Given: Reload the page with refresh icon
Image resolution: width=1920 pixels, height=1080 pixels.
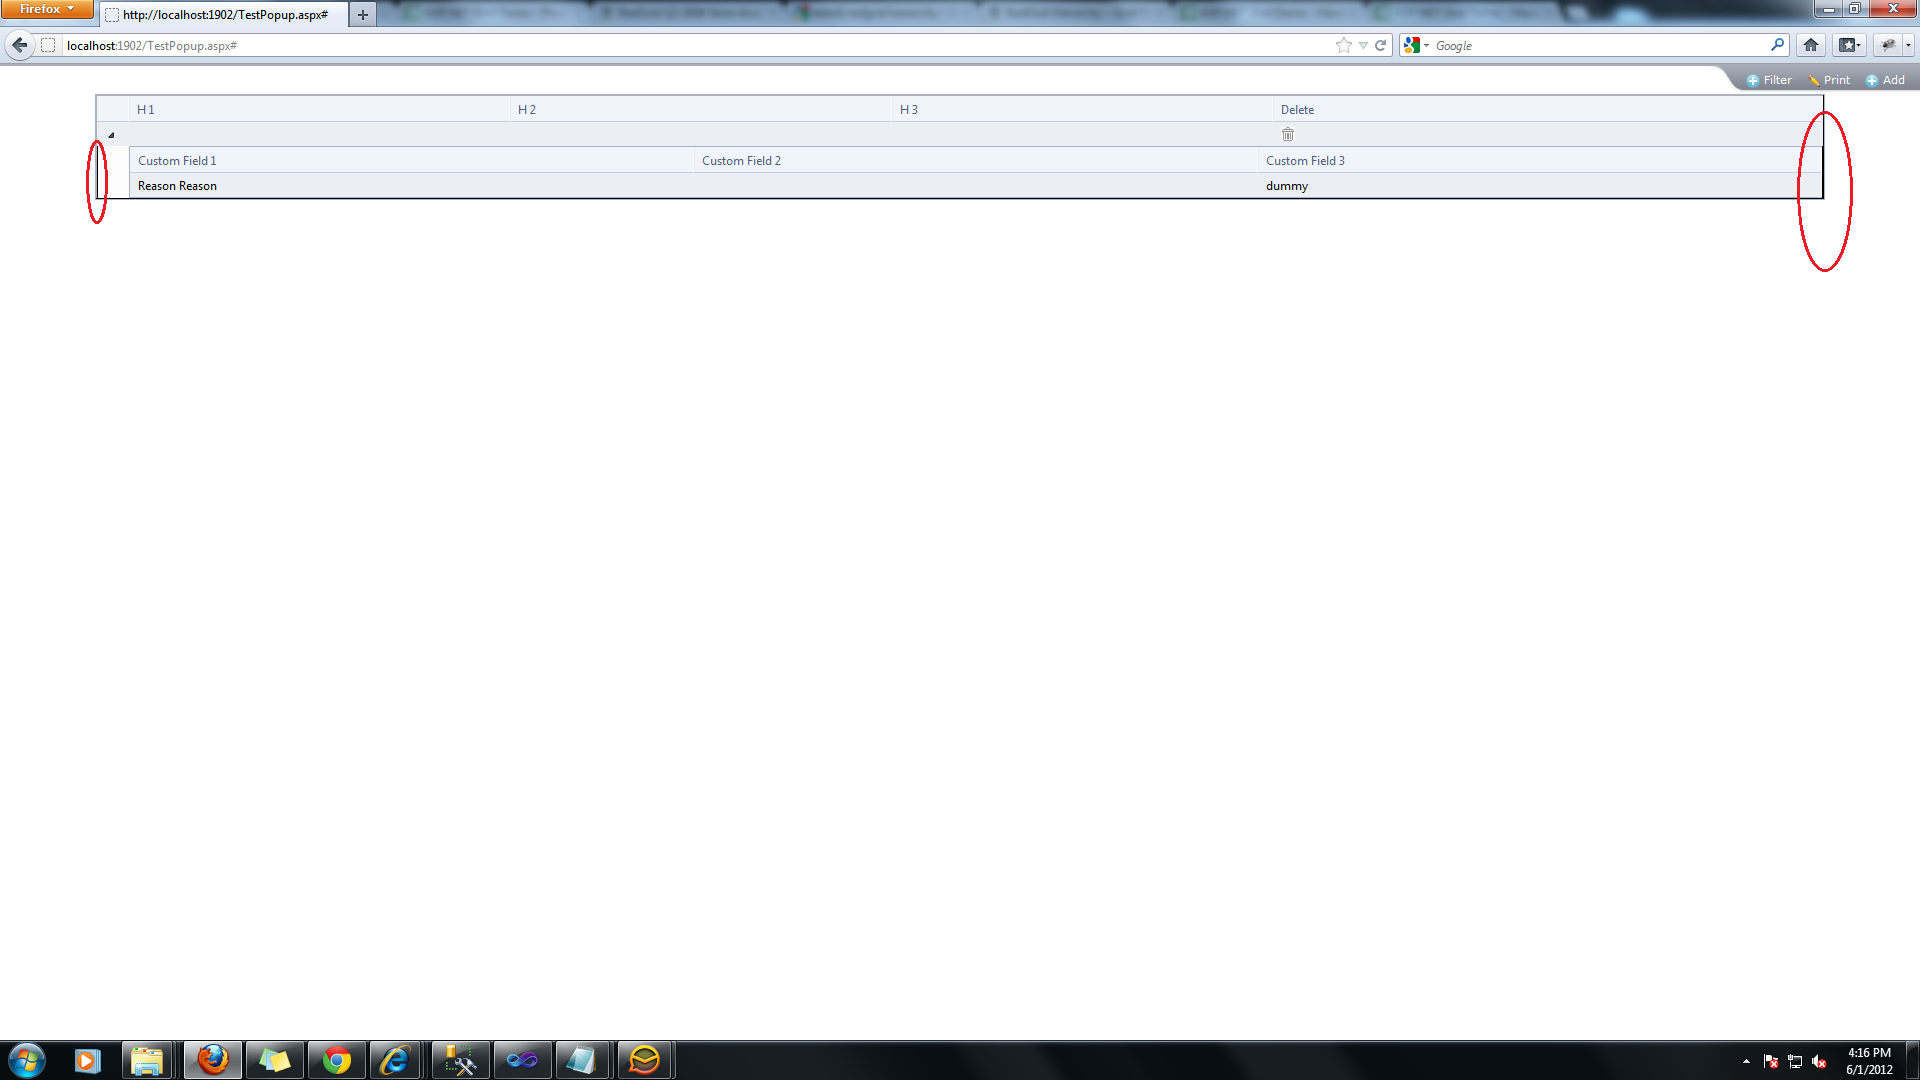Looking at the screenshot, I should pyautogui.click(x=1381, y=45).
